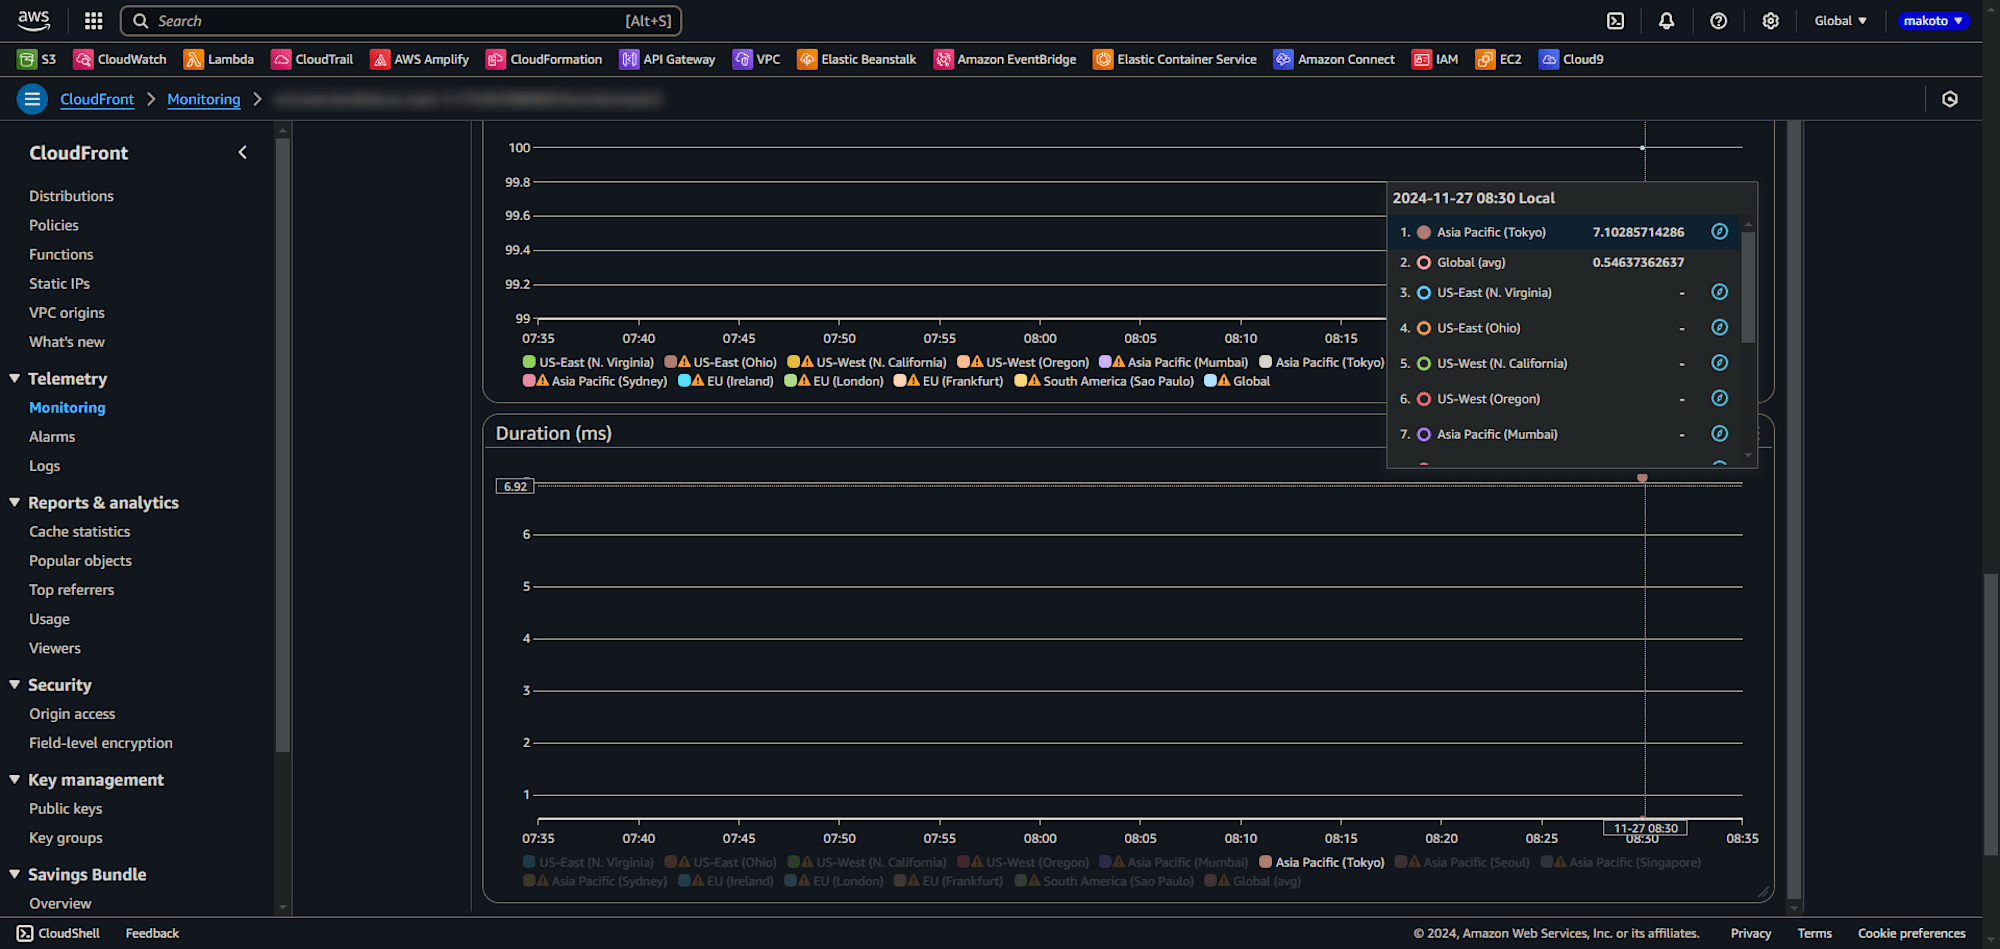Collapse the Security section
The image size is (2000, 949).
click(15, 685)
